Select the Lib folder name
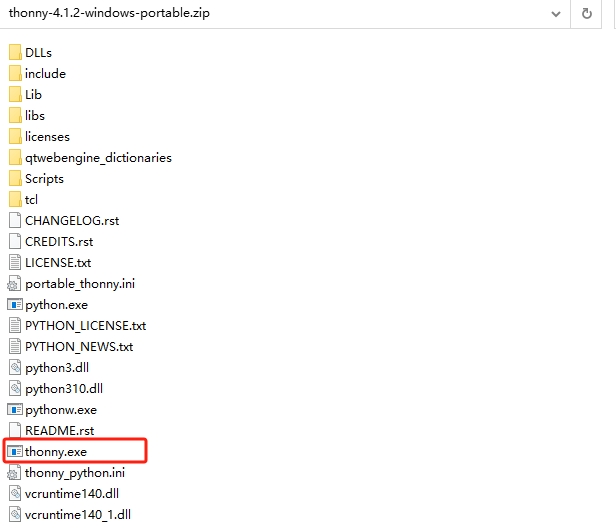This screenshot has height=530, width=616. coord(33,95)
